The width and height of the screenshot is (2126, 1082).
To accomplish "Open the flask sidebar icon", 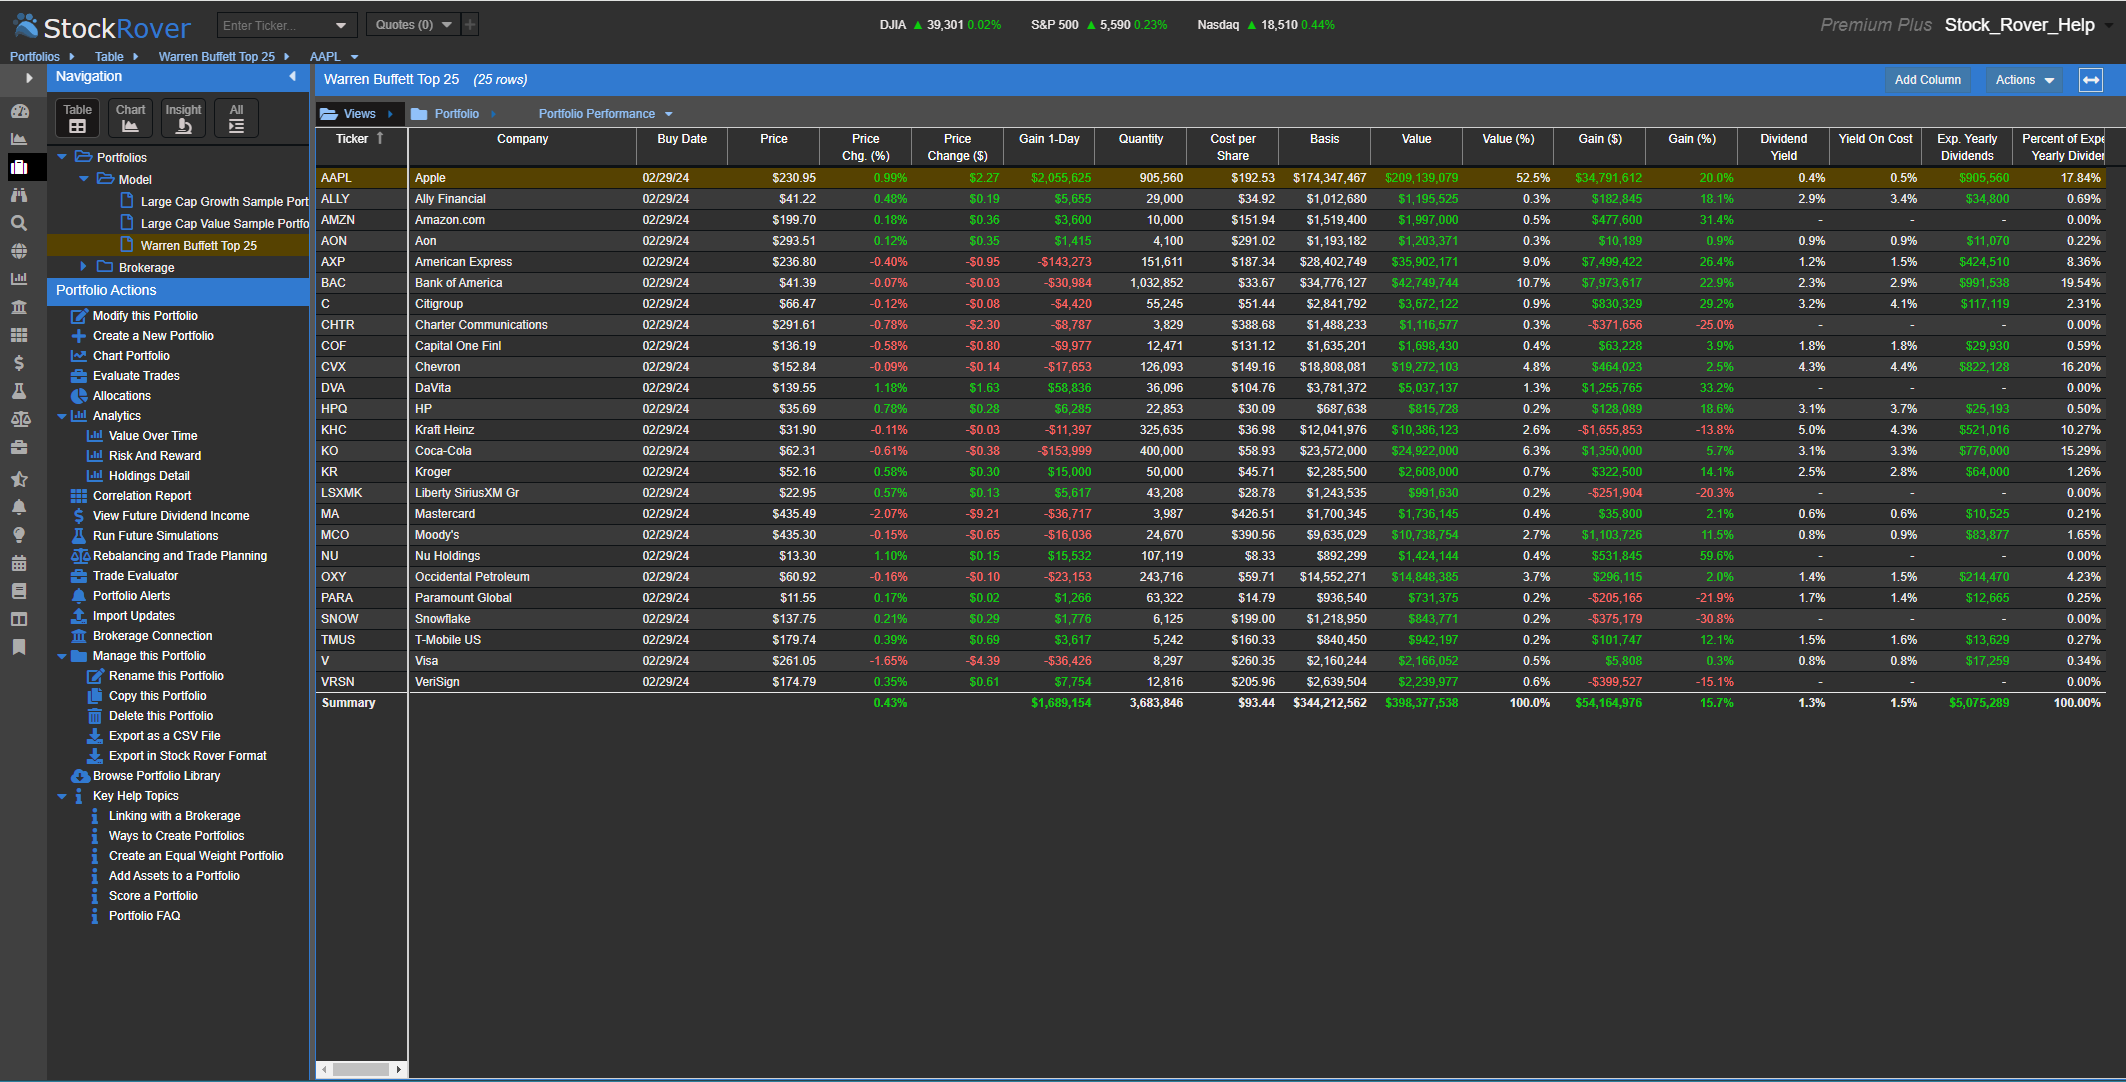I will (x=19, y=391).
